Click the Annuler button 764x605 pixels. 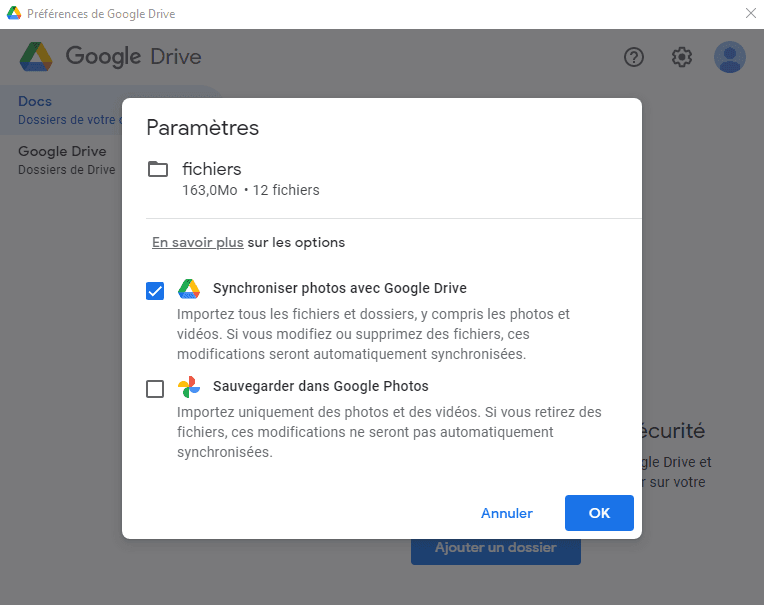pyautogui.click(x=507, y=513)
